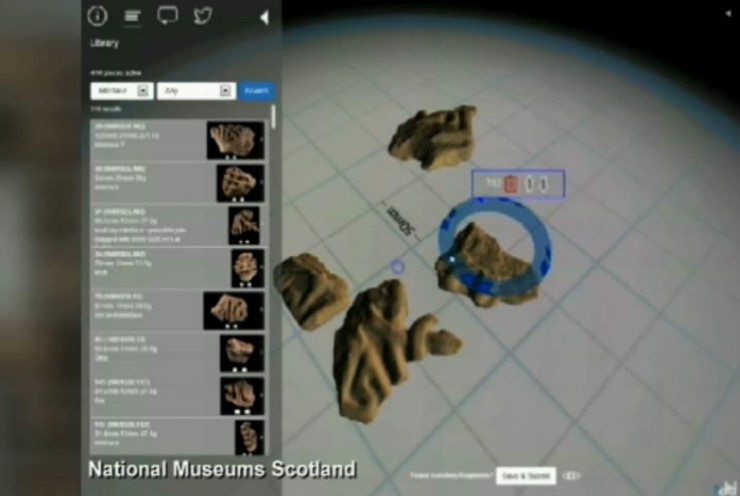740x496 pixels.
Task: Select the third fragment thumbnail in results
Action: 244,226
